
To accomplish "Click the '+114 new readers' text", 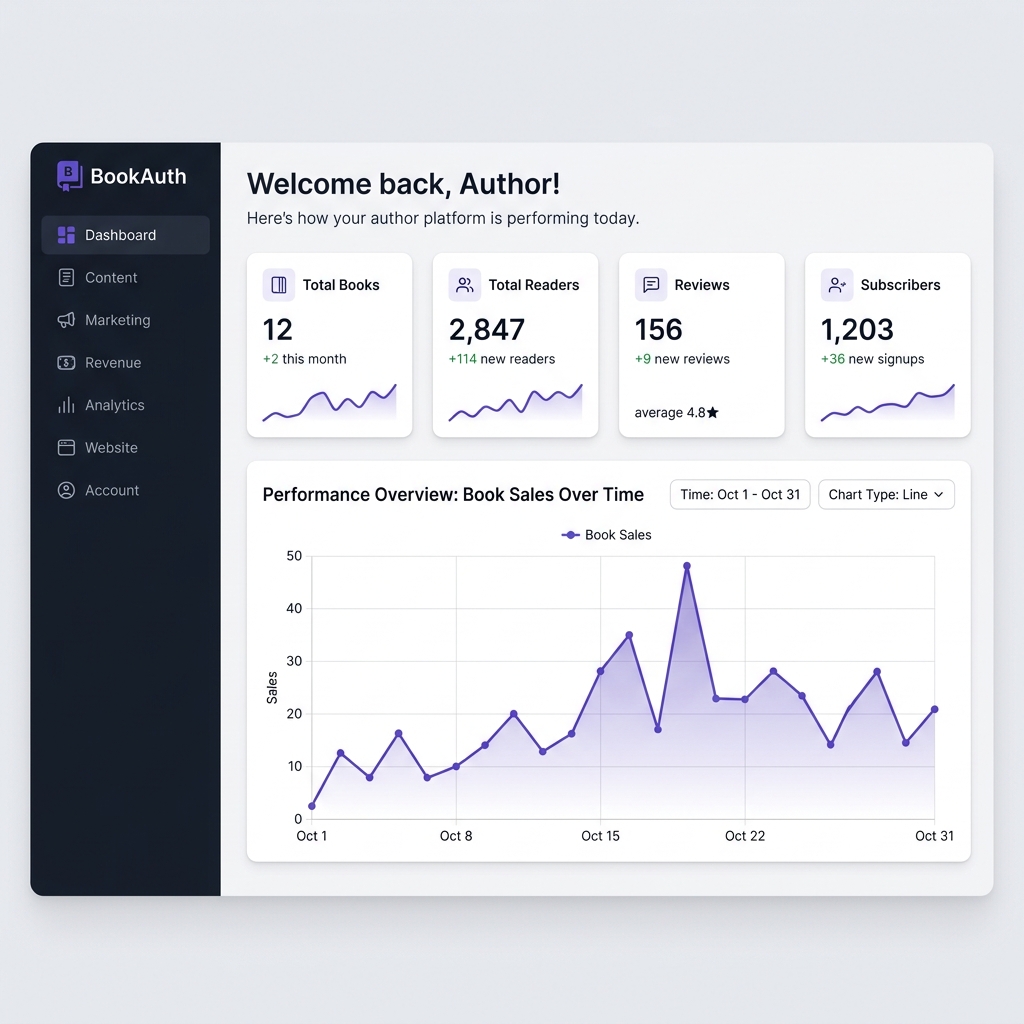I will (502, 359).
